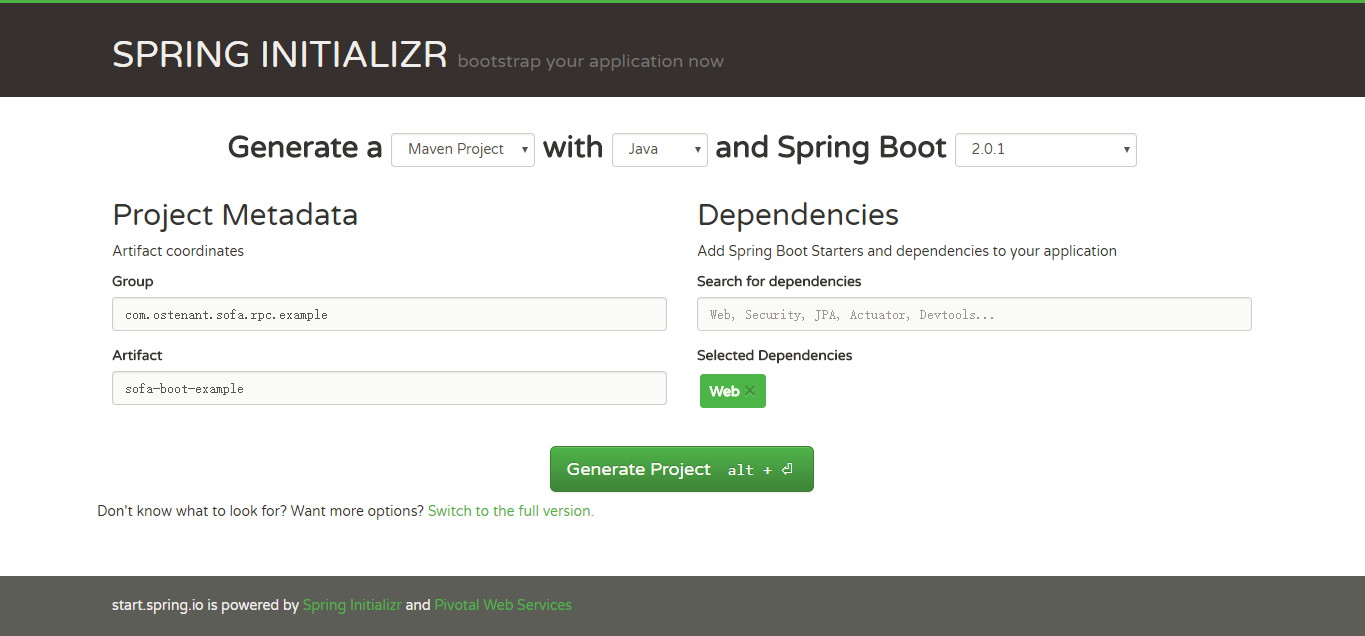Click the bootstrap your application now tagline
This screenshot has width=1365, height=636.
coord(590,61)
